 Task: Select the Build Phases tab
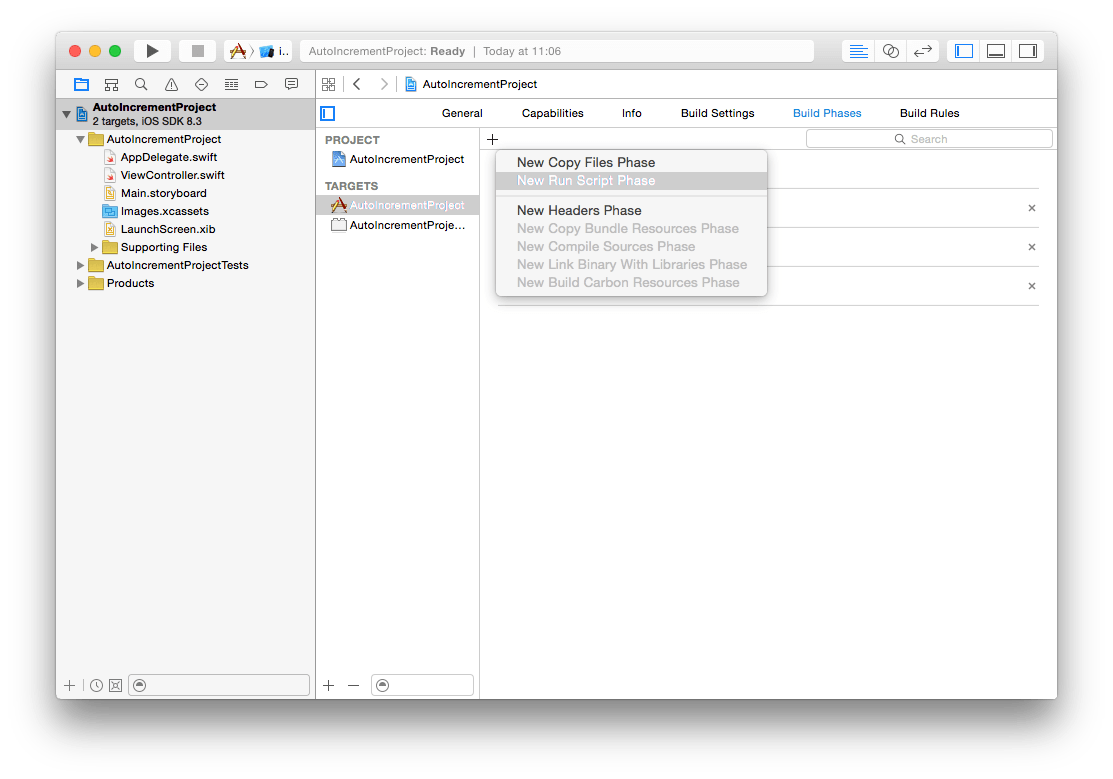coord(827,114)
